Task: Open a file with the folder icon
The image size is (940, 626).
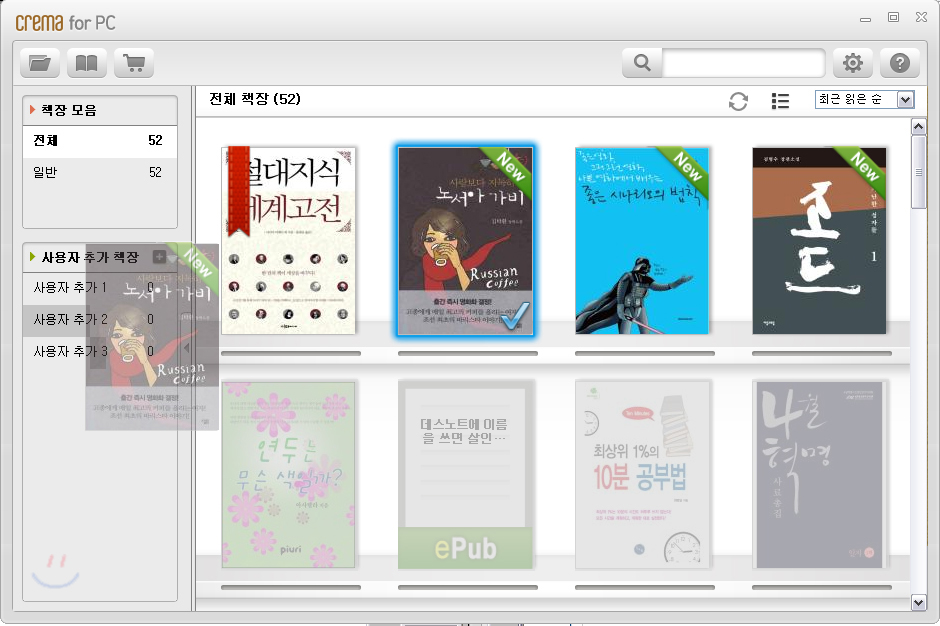Action: [40, 63]
